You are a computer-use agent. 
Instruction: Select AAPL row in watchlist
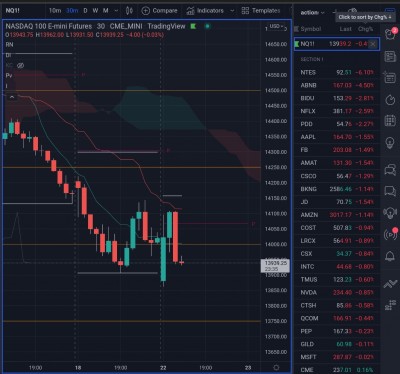337,137
